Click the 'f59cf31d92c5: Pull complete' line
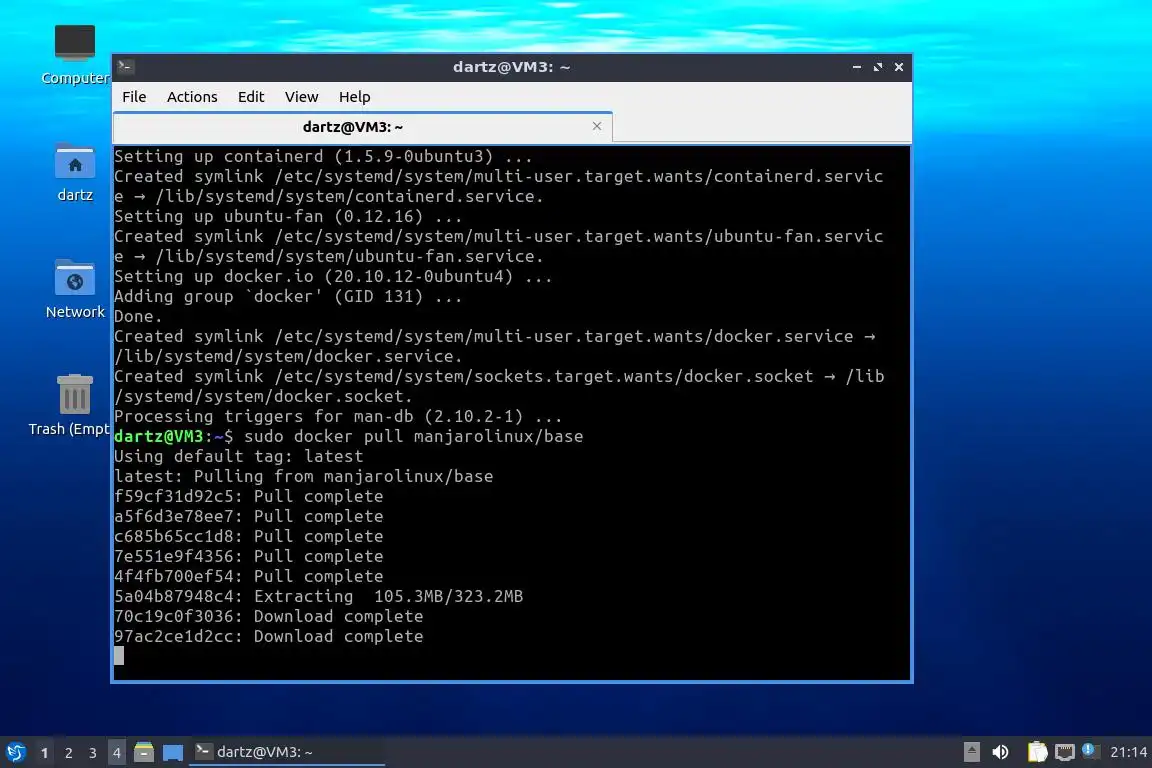Screen dimensions: 1152x768 (x=248, y=496)
